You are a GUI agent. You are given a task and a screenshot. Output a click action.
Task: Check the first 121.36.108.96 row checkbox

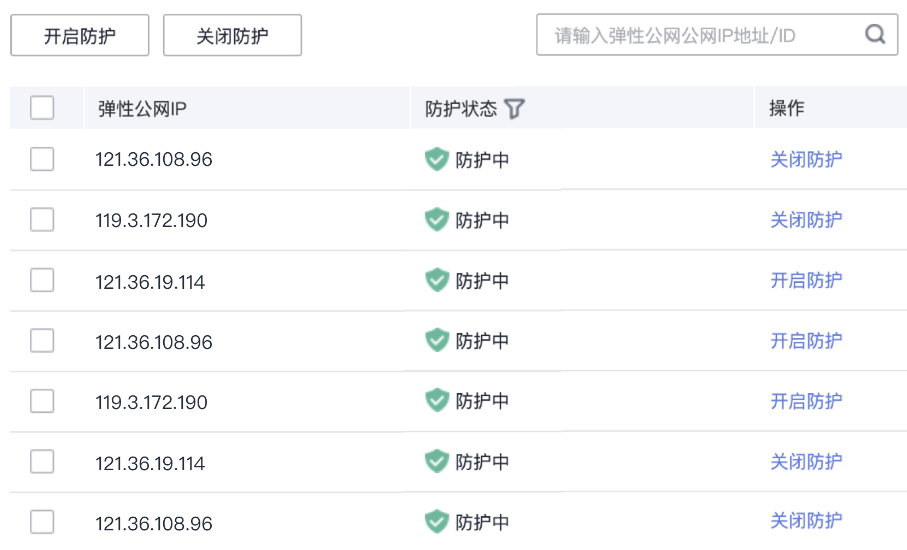(x=42, y=159)
